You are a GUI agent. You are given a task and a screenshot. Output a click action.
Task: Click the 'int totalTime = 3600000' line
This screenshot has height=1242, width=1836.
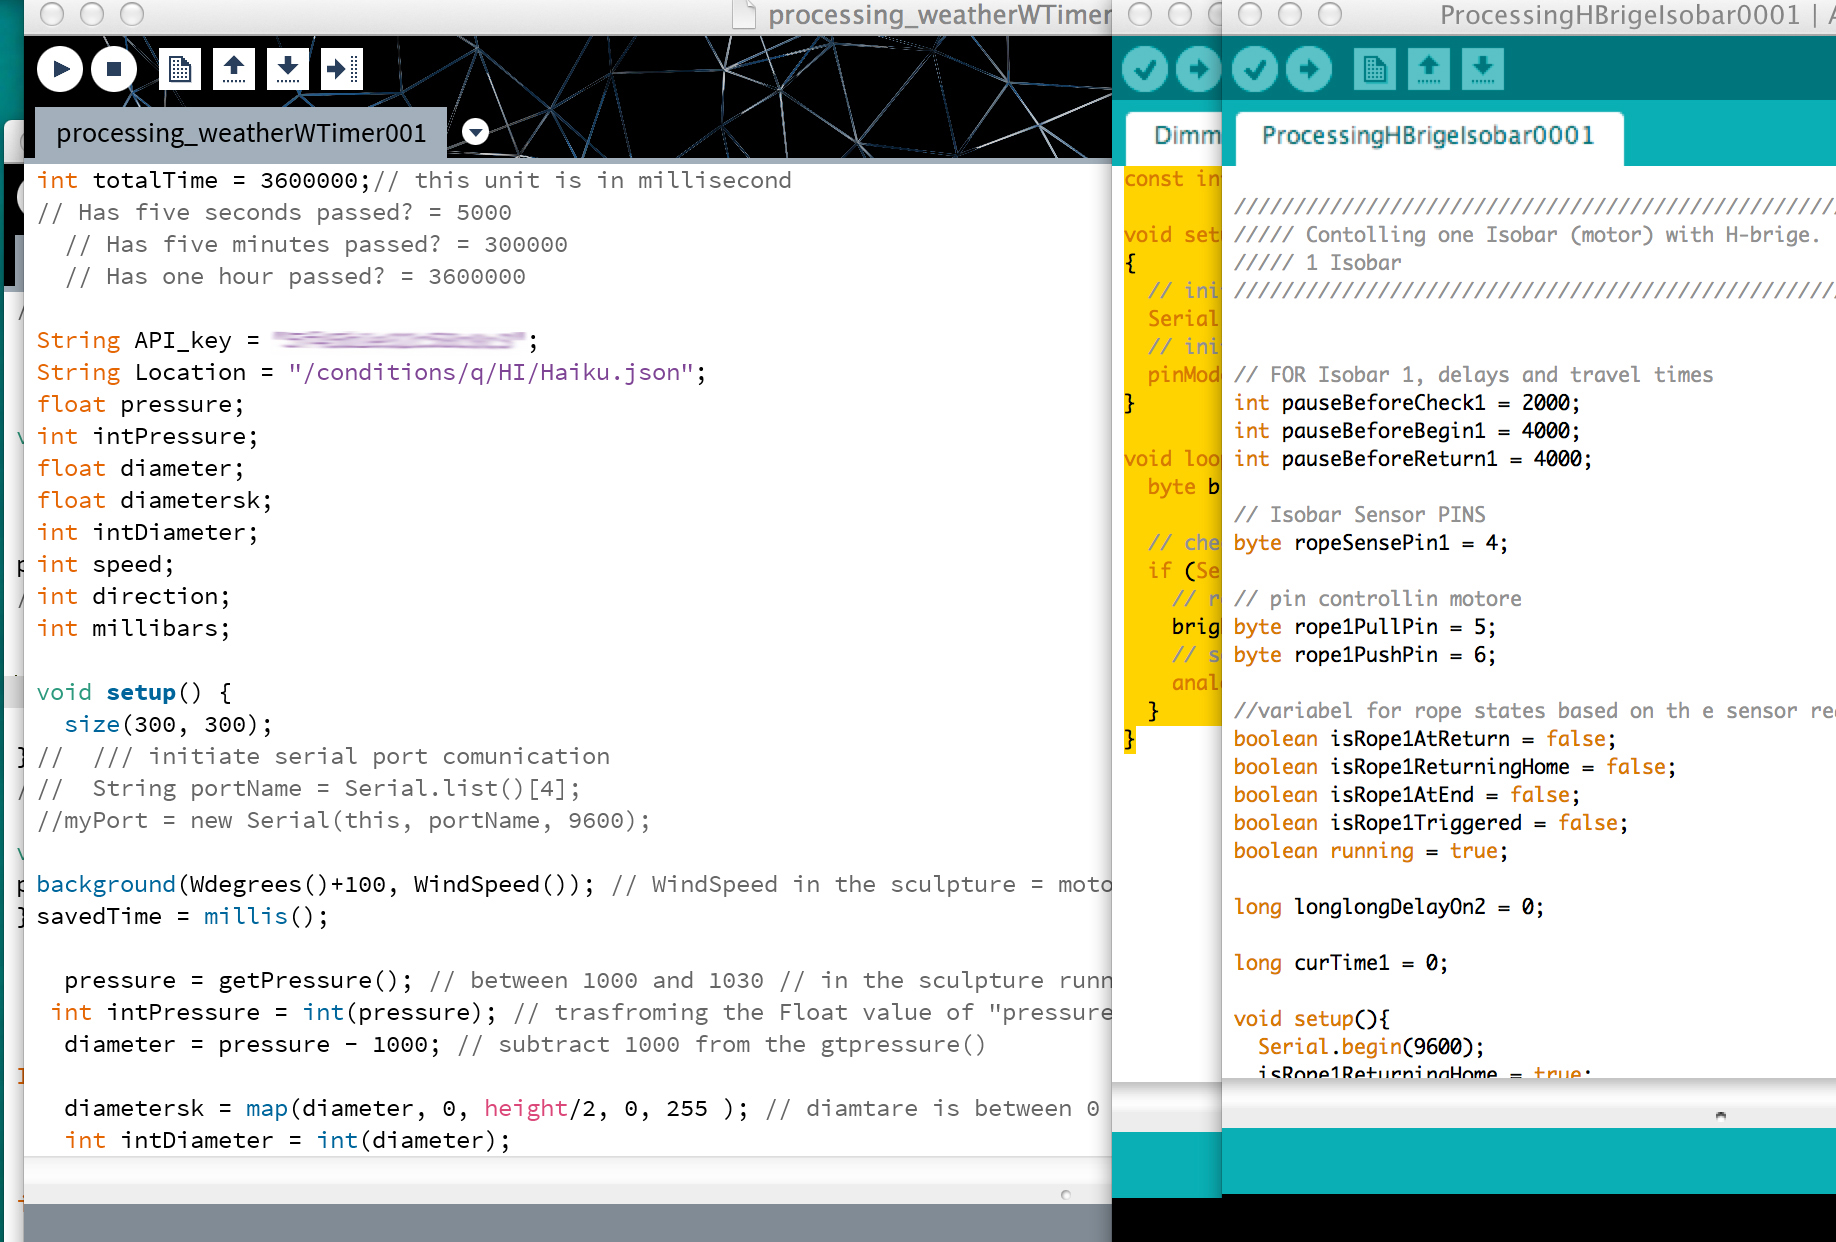pos(414,180)
